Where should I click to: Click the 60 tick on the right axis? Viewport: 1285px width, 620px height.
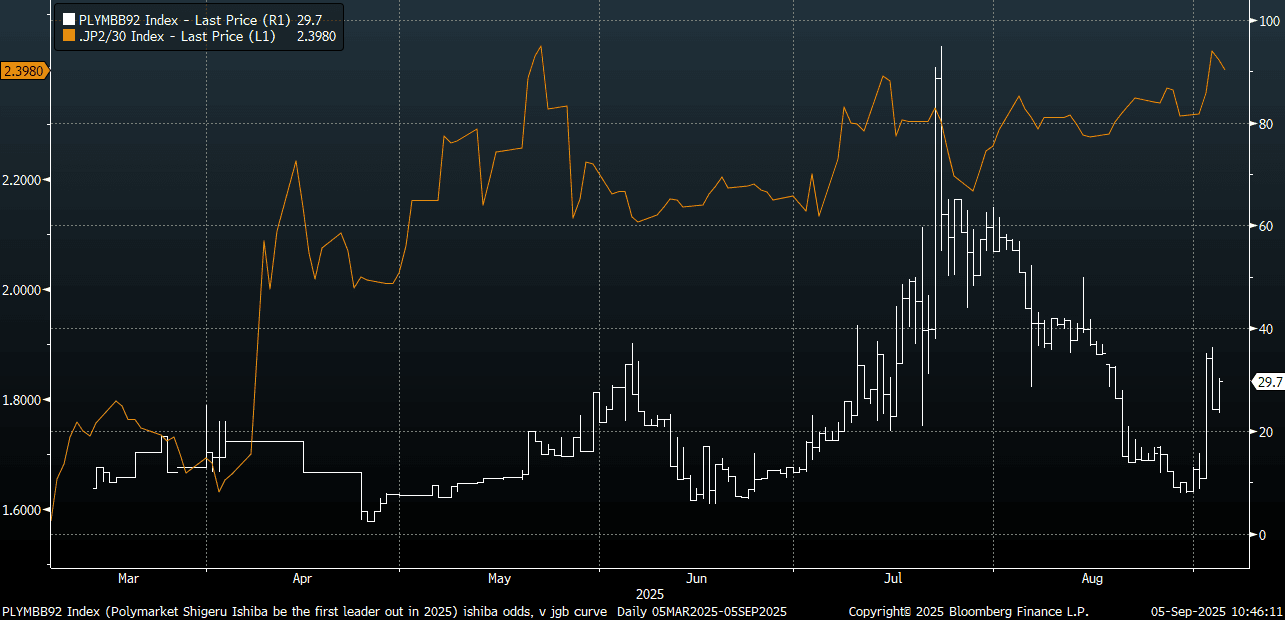1263,226
